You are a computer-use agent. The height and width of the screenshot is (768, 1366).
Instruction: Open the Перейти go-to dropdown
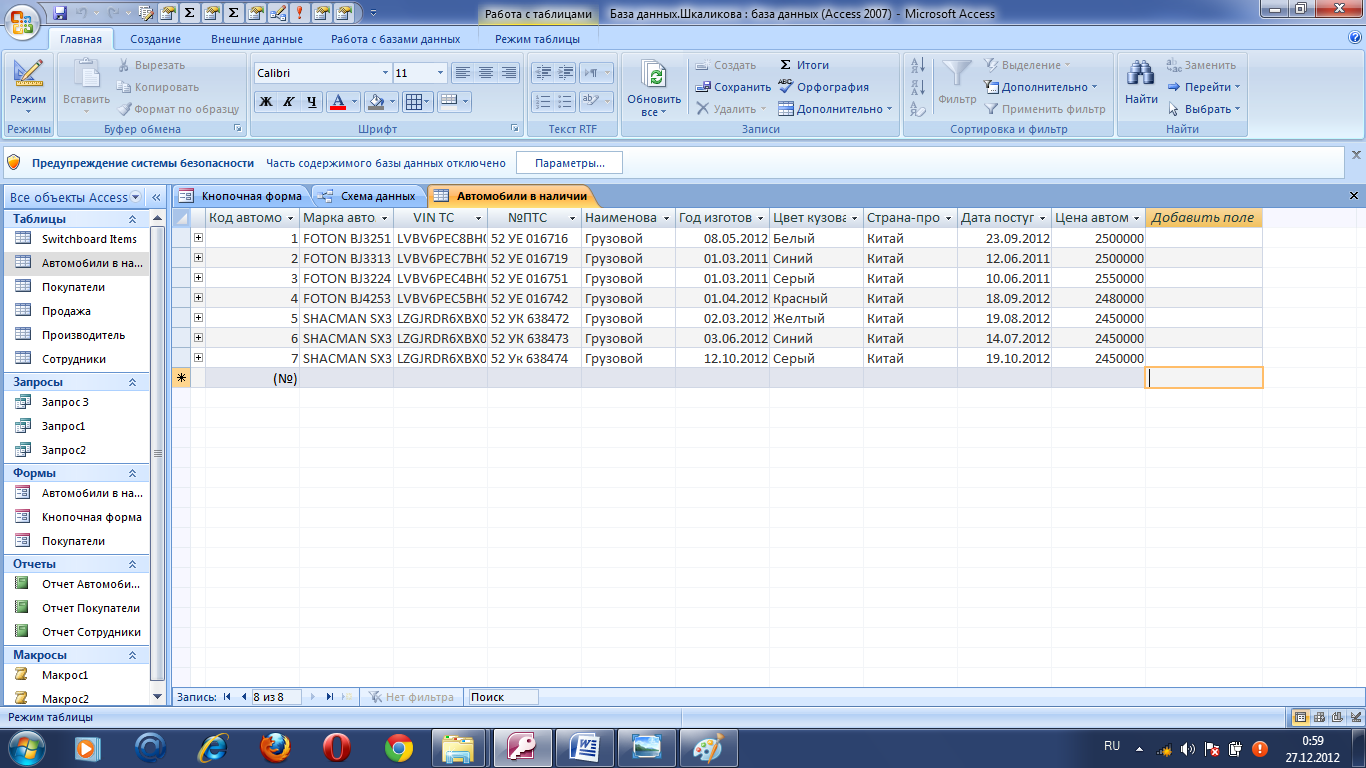point(1205,87)
